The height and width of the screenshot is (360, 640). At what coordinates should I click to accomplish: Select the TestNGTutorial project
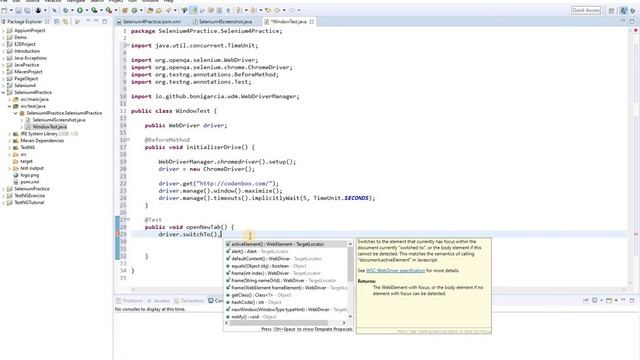point(29,202)
